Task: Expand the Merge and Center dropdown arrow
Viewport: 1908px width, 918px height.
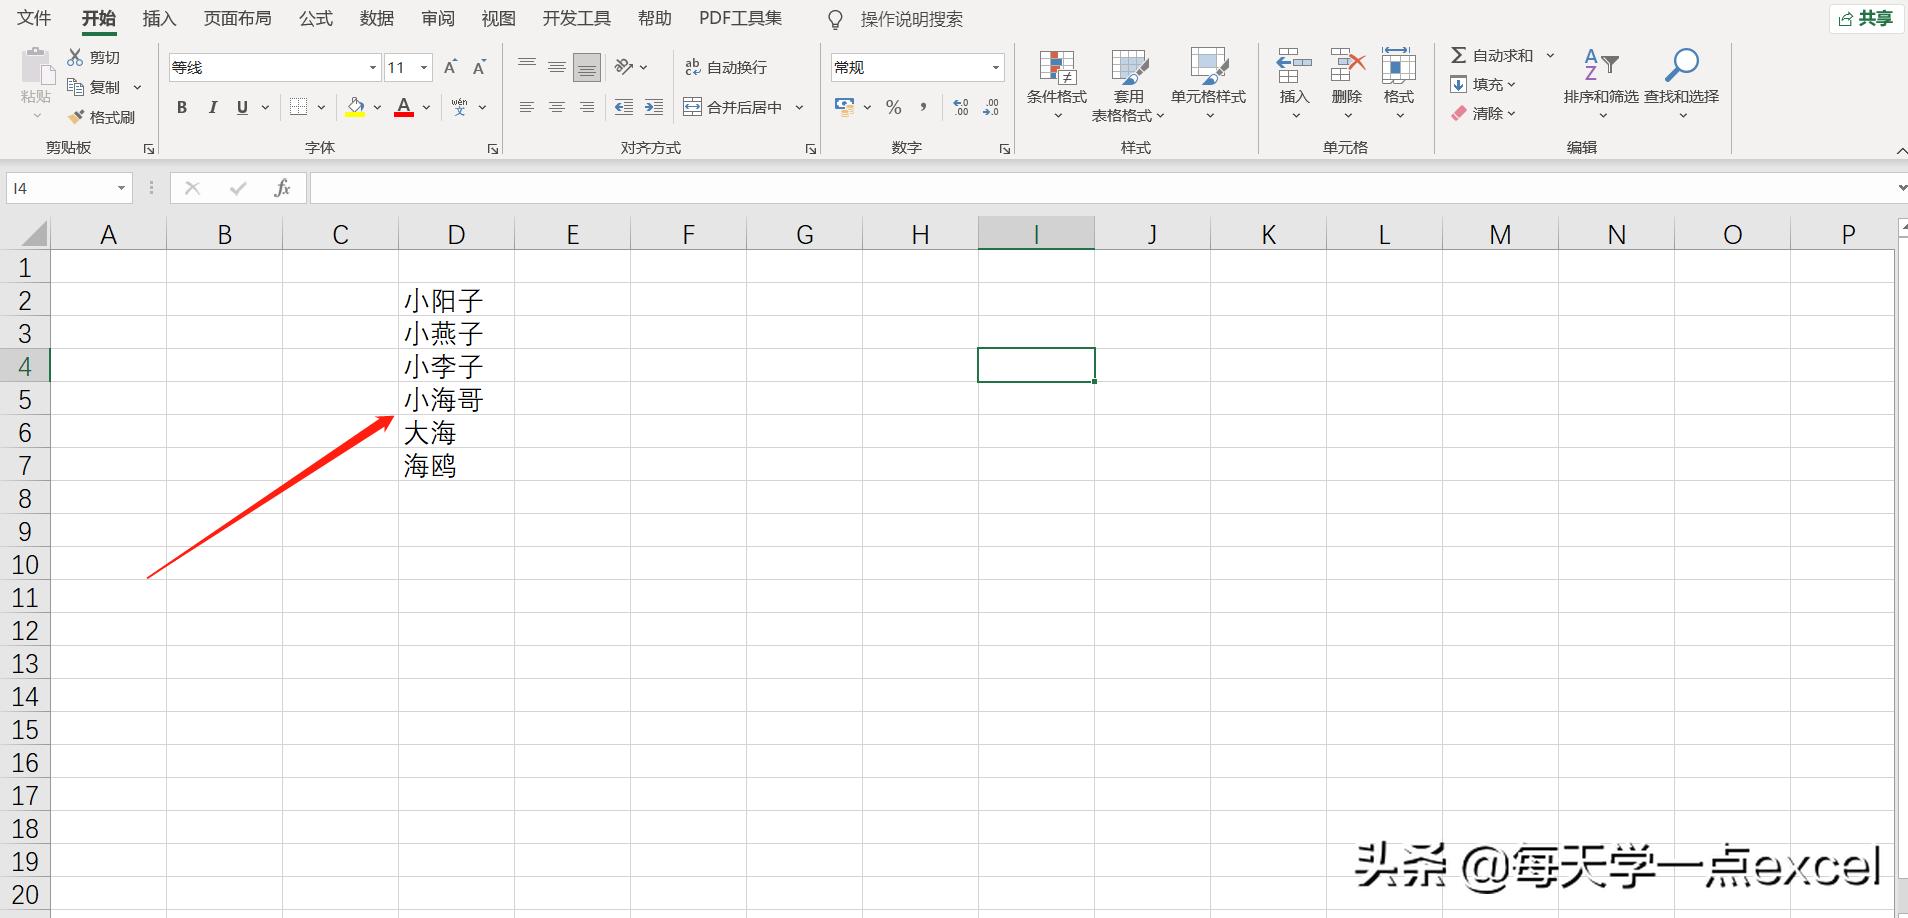Action: pyautogui.click(x=799, y=107)
